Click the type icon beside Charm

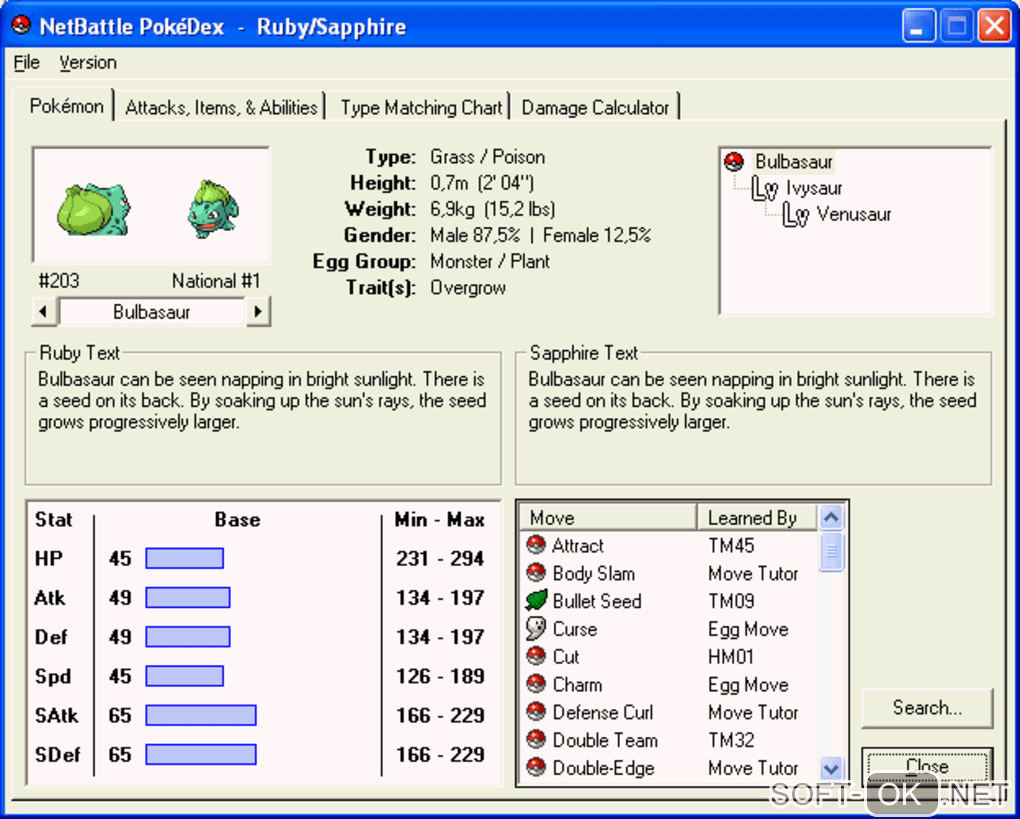click(x=536, y=684)
